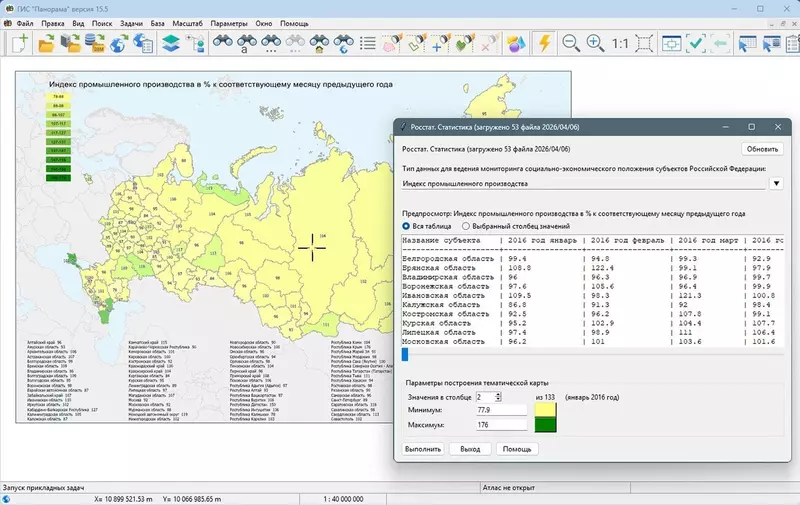Pick the yellow minimum color swatch
Image resolution: width=800 pixels, height=505 pixels.
[545, 410]
